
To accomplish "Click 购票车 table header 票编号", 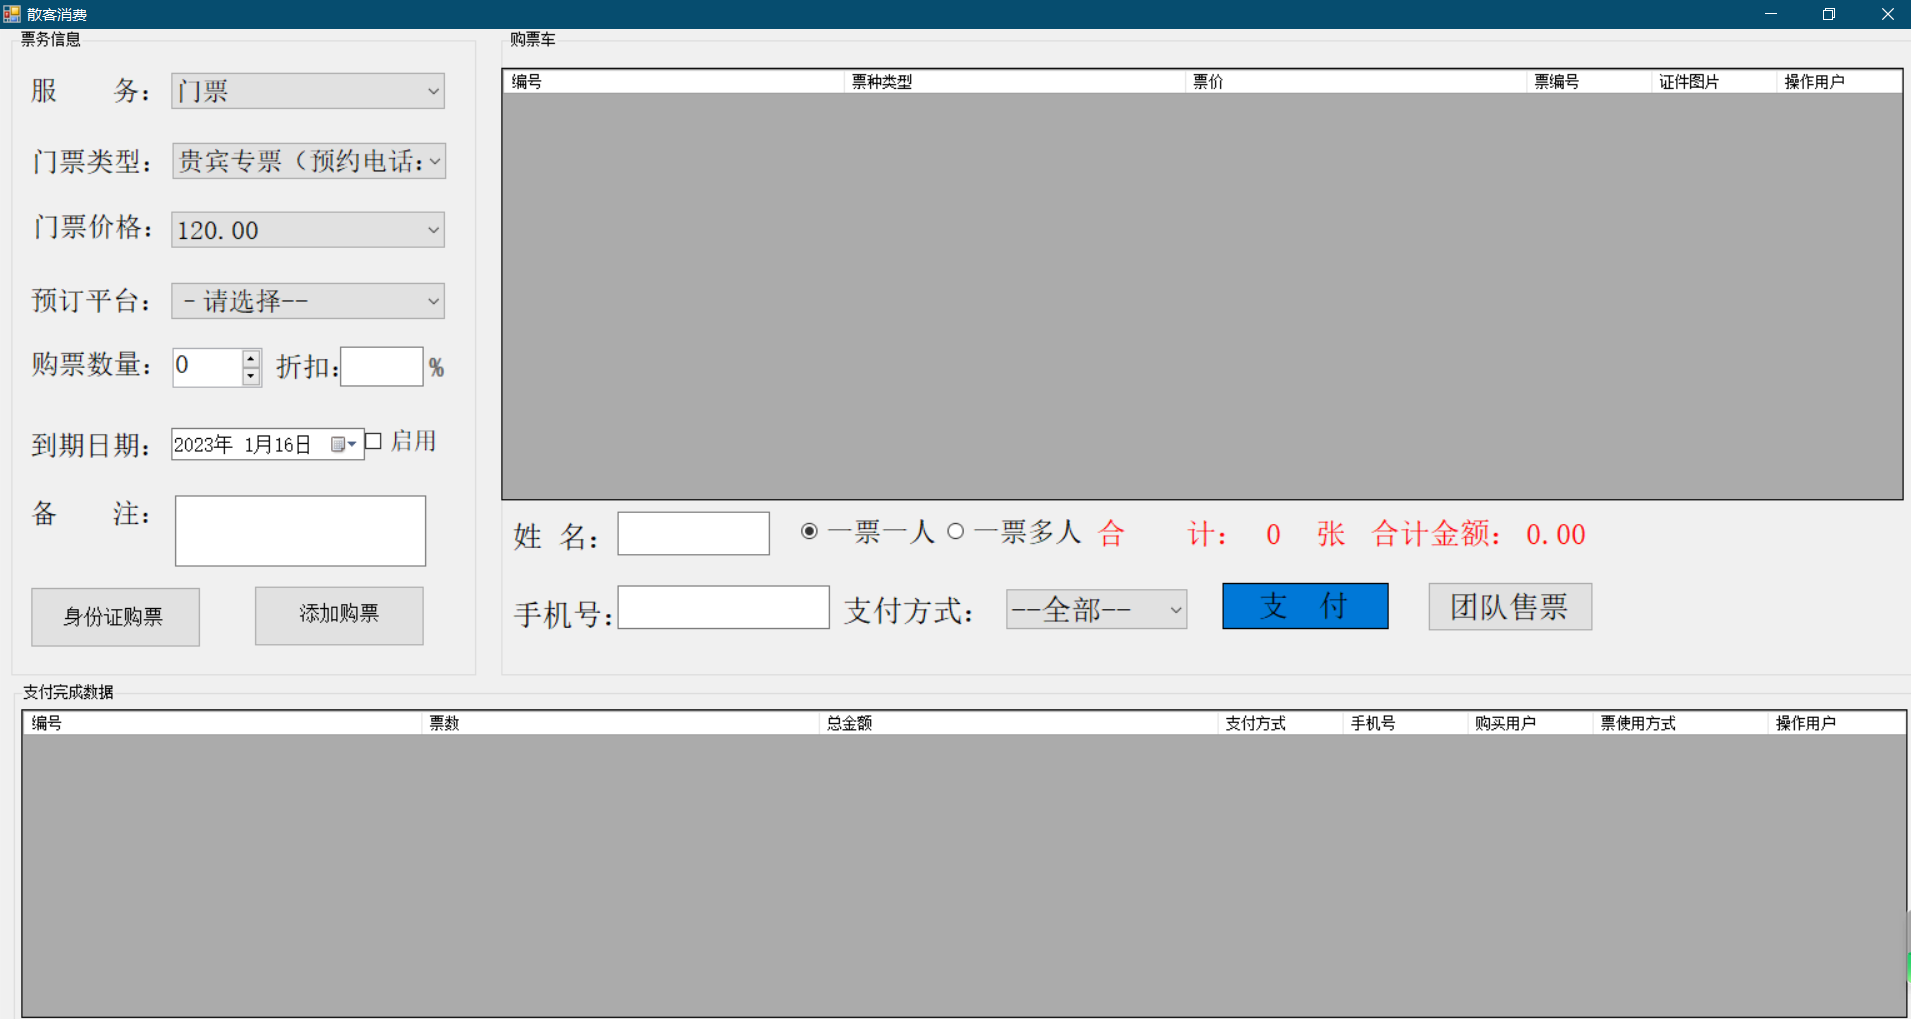I will [x=1590, y=82].
